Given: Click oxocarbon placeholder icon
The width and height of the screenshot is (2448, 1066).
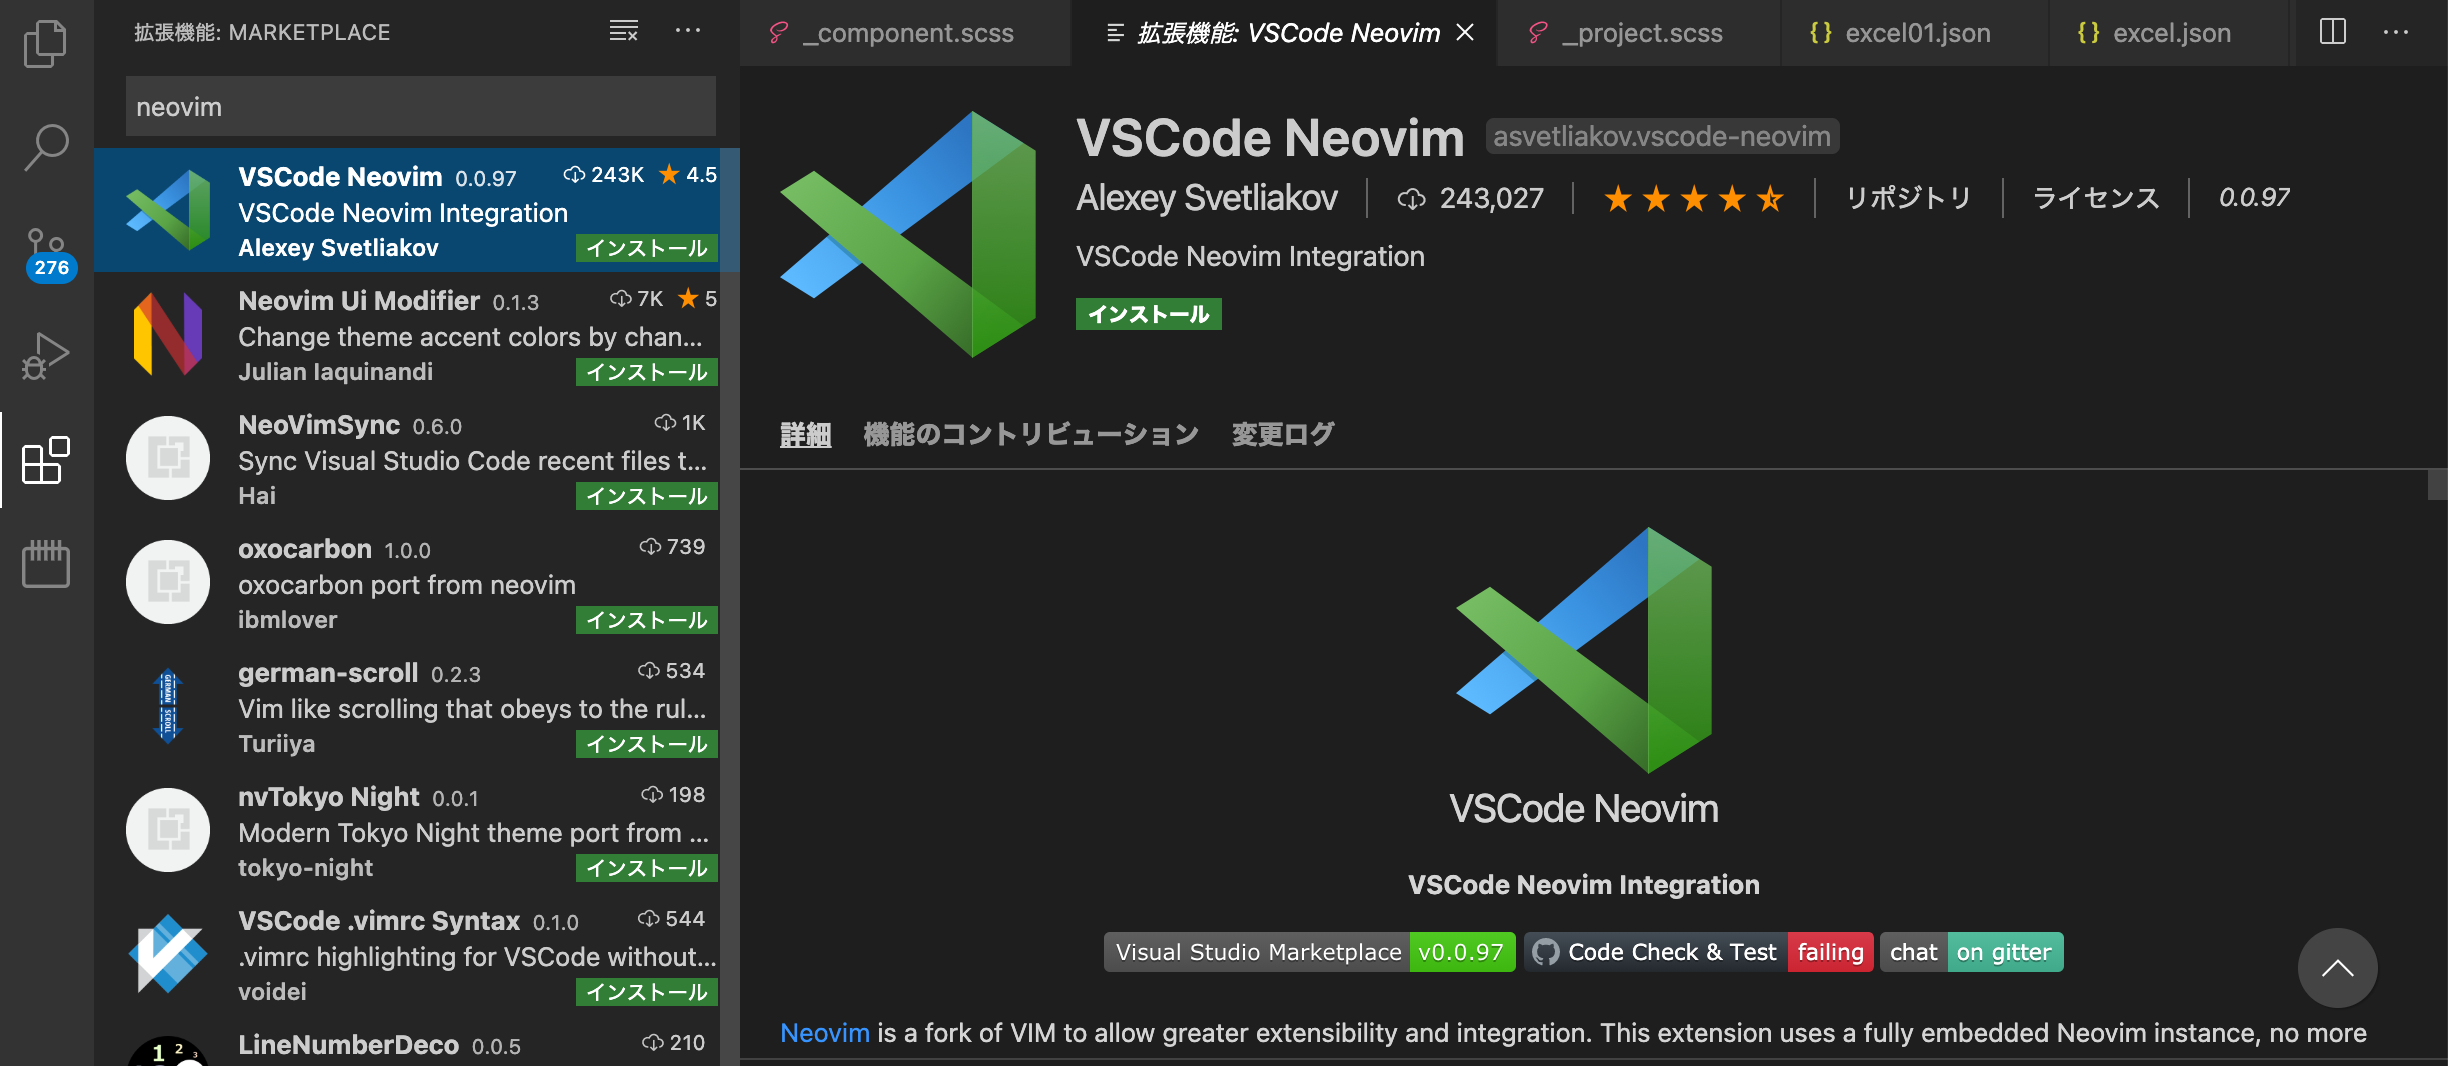Looking at the screenshot, I should coord(168,582).
